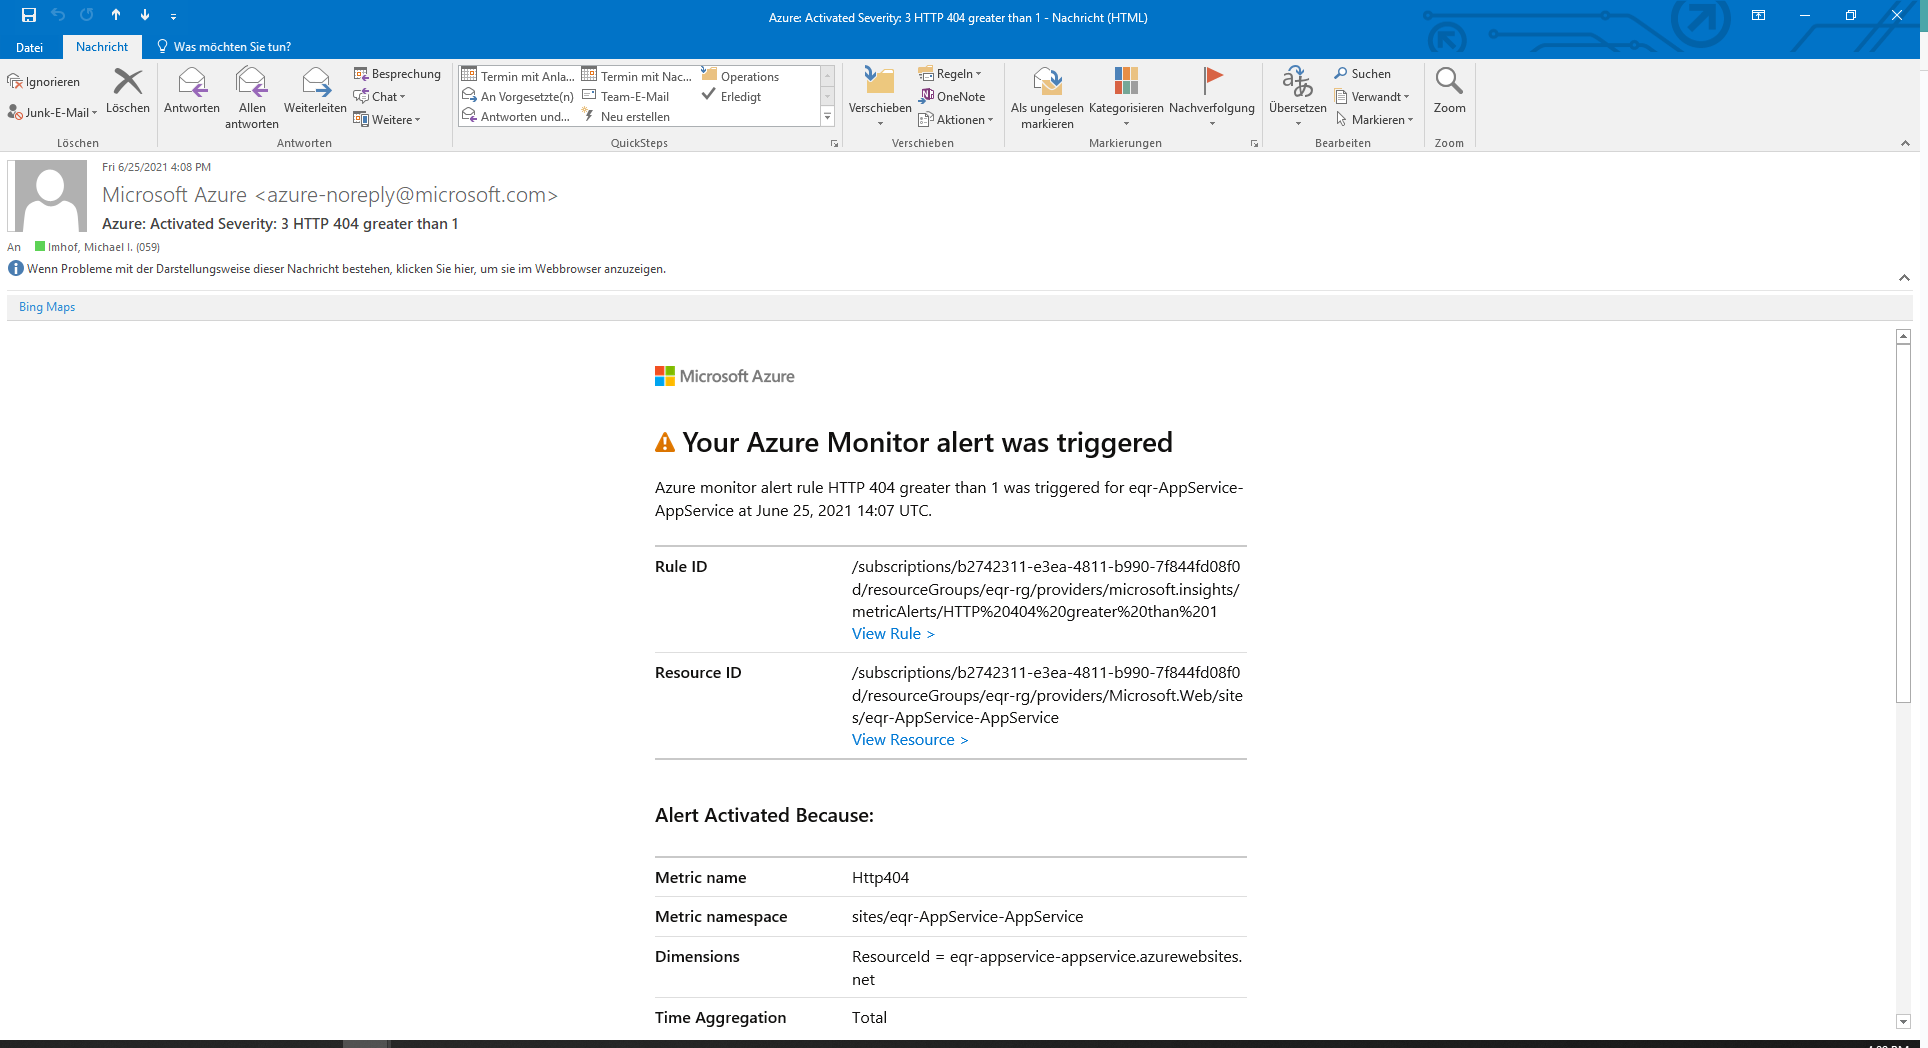Open the Weitere reply options
Screen dimensions: 1928x1048
[387, 120]
